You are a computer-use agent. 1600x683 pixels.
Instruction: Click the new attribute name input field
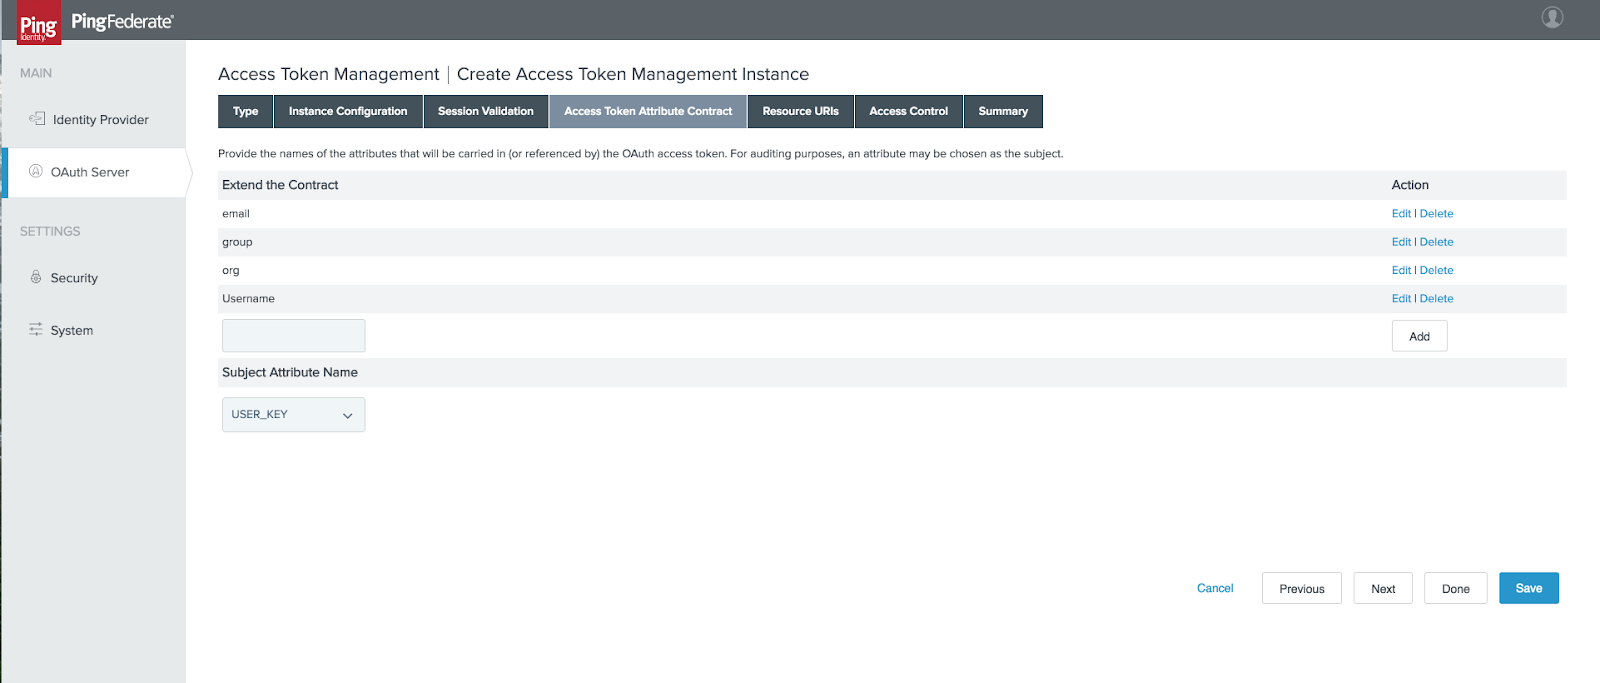click(293, 336)
